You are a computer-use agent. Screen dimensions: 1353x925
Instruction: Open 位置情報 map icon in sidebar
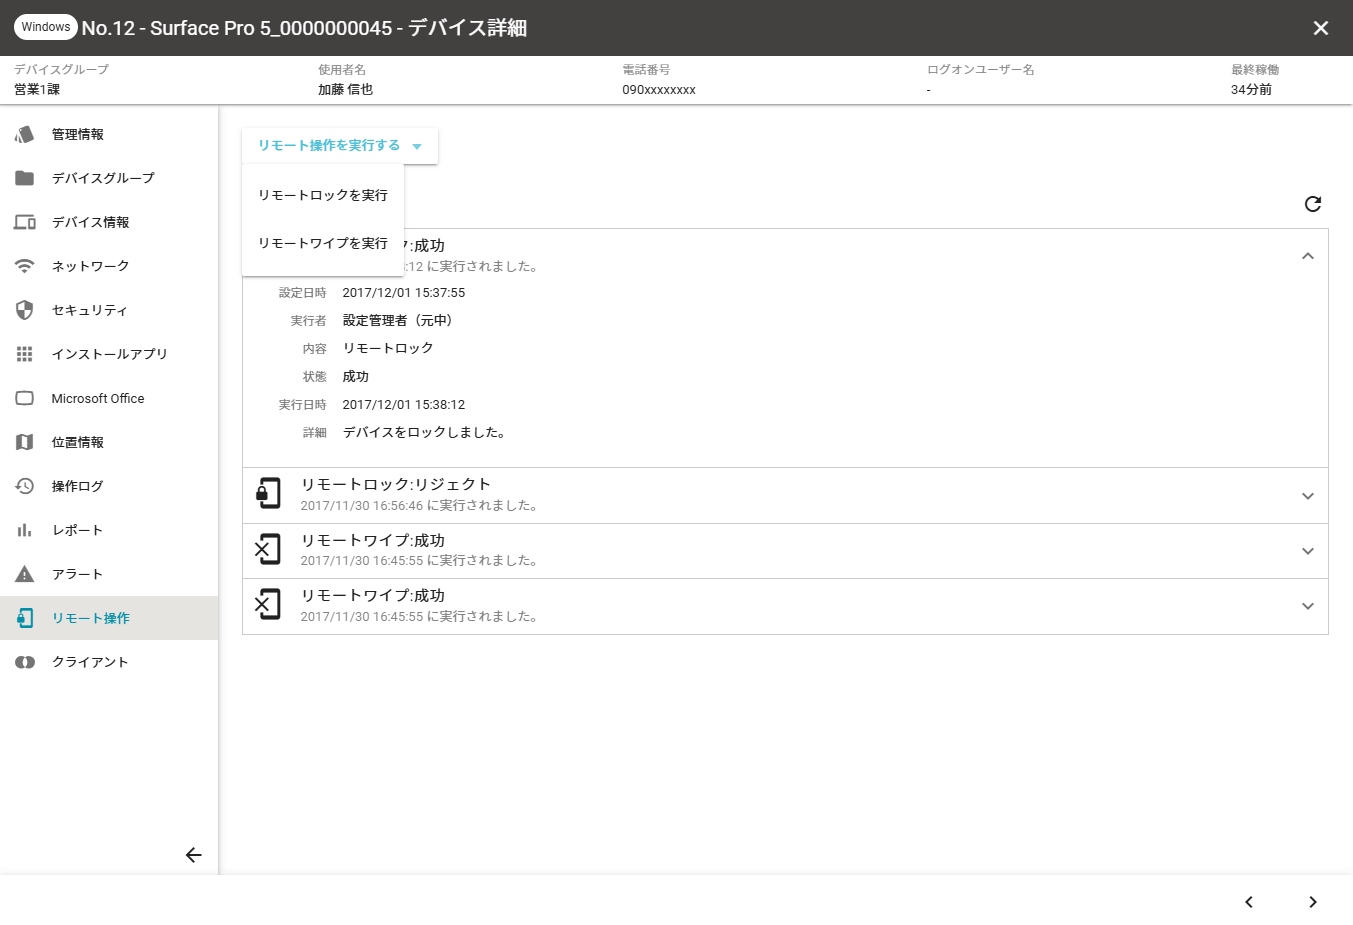[25, 442]
